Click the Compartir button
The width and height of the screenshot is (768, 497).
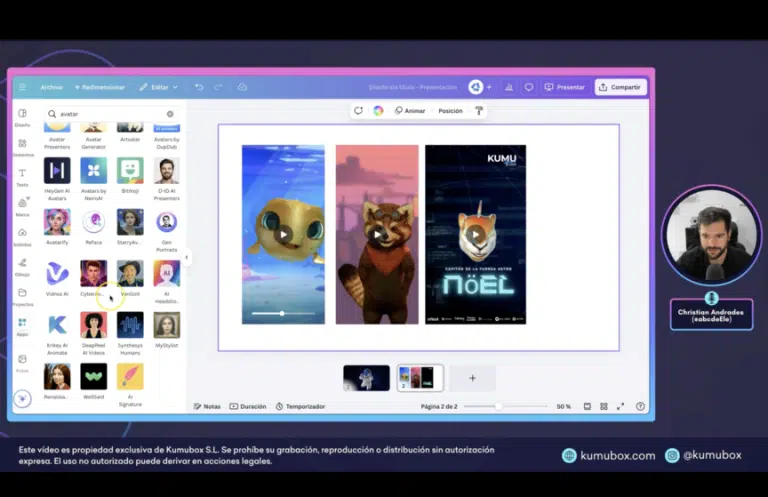[620, 87]
